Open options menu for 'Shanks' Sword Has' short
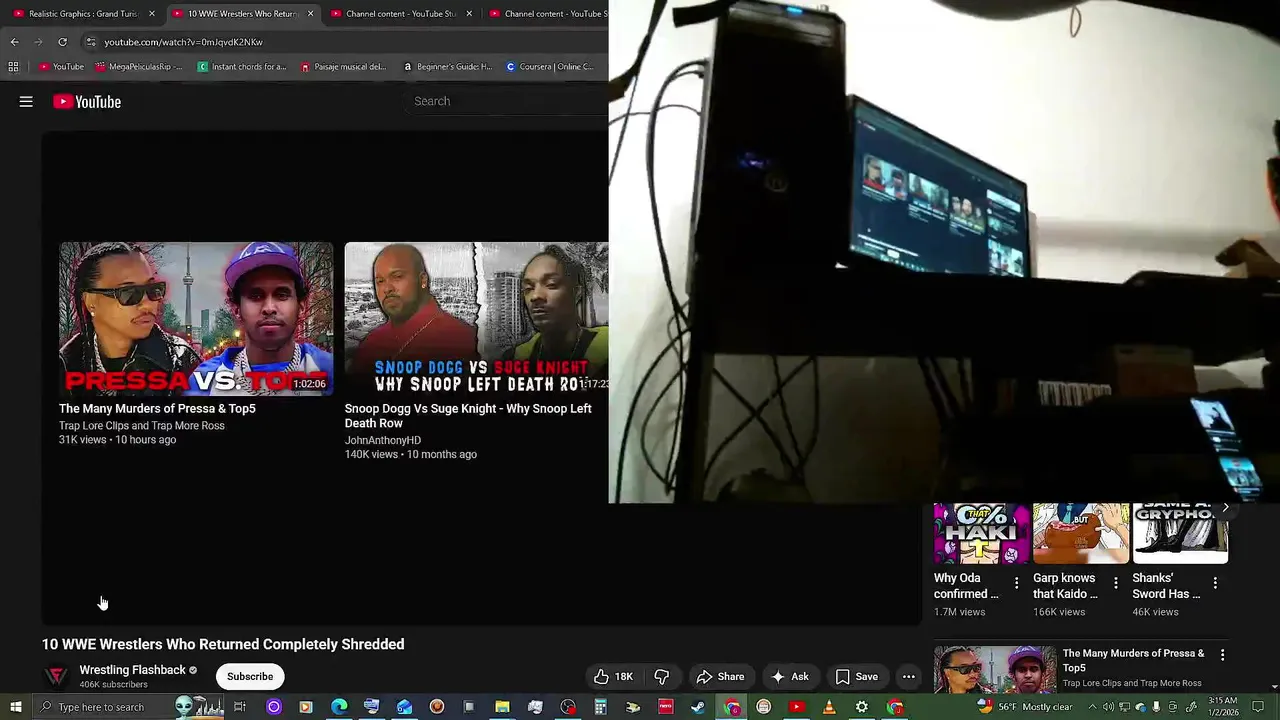1280x720 pixels. pyautogui.click(x=1215, y=583)
